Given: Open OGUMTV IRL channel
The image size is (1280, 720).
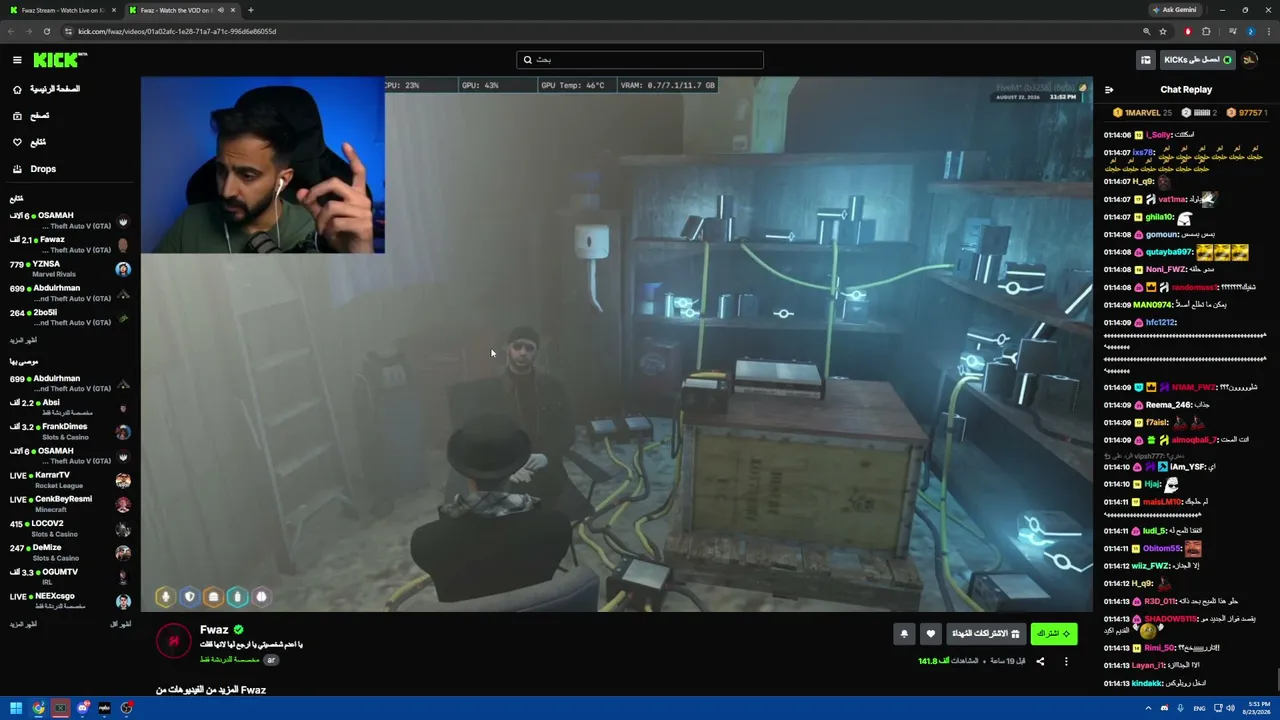Looking at the screenshot, I should point(68,576).
